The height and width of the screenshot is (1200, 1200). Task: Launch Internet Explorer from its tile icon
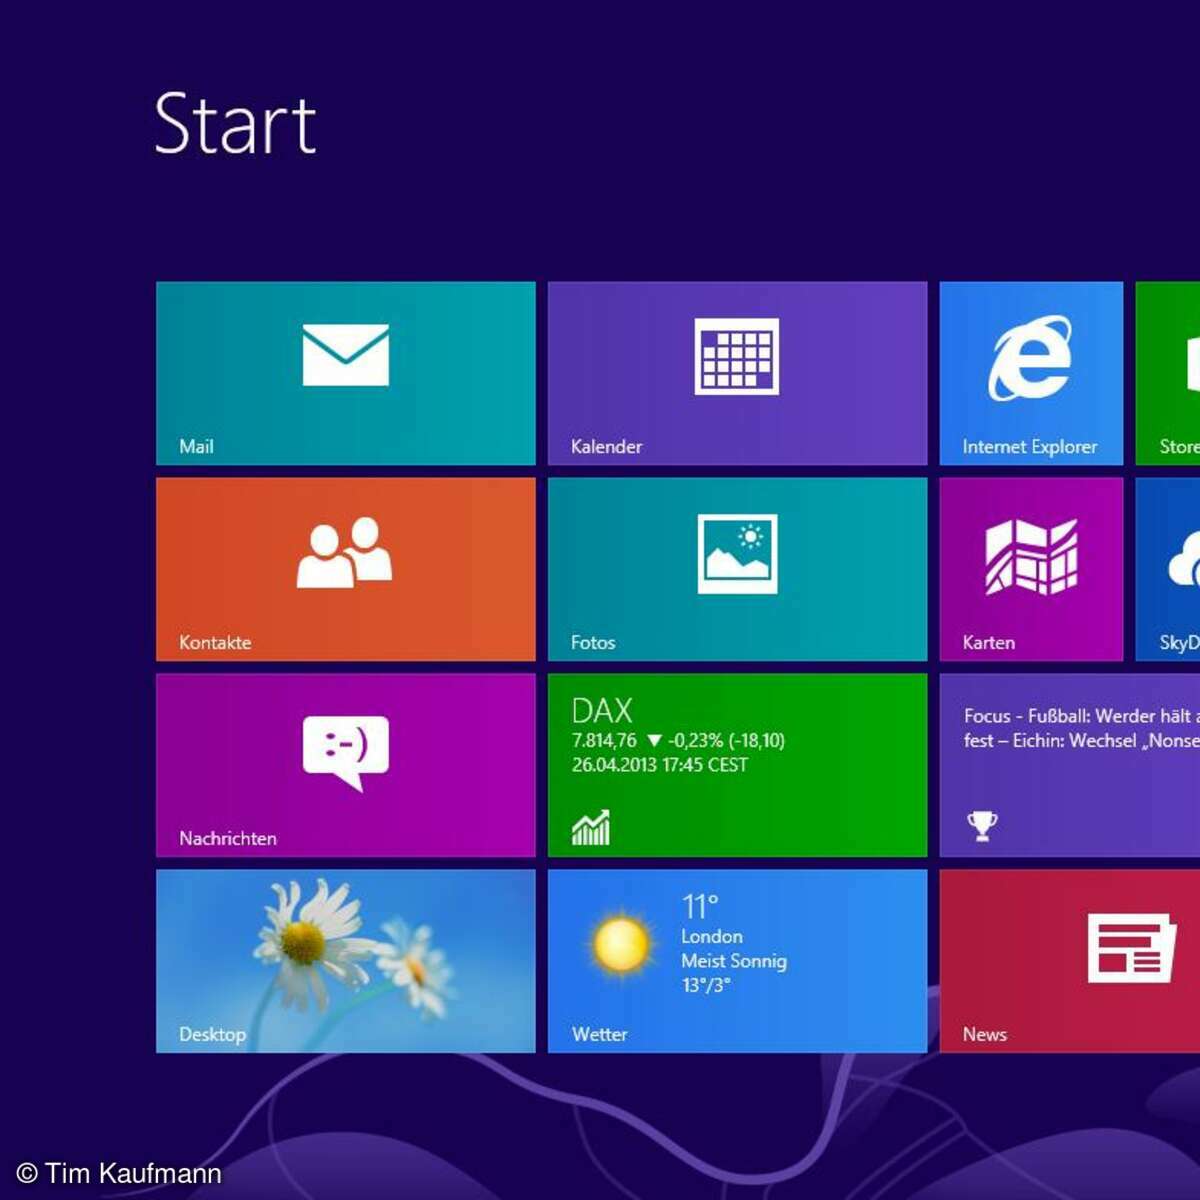(1030, 358)
